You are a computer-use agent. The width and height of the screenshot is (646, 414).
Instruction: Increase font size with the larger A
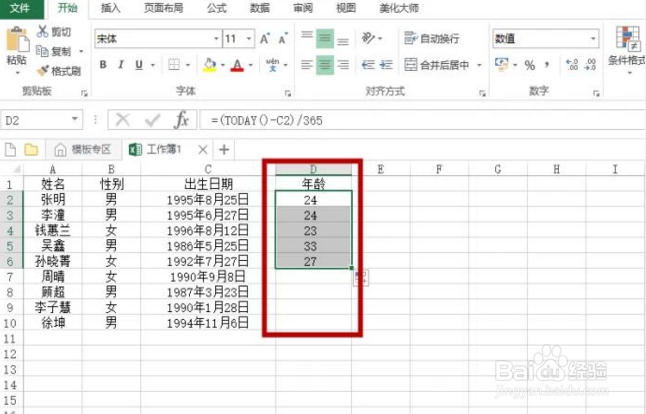pos(265,39)
